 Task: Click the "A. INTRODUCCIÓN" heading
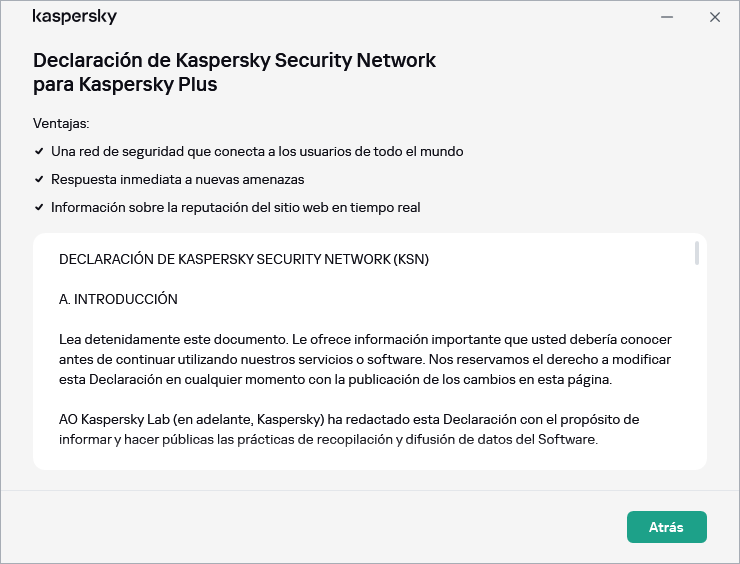pos(118,299)
